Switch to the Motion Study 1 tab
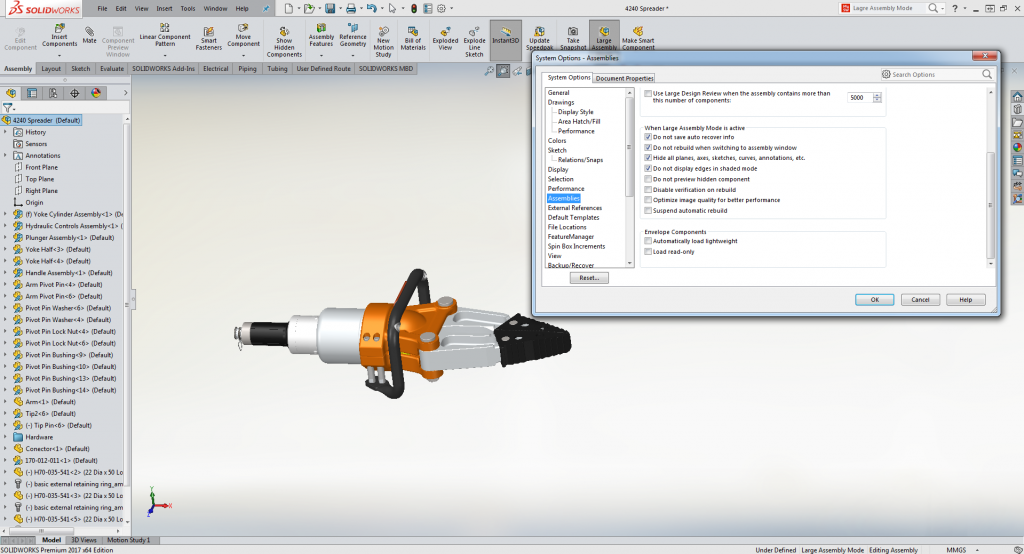Viewport: 1024px width, 554px height. [x=128, y=540]
